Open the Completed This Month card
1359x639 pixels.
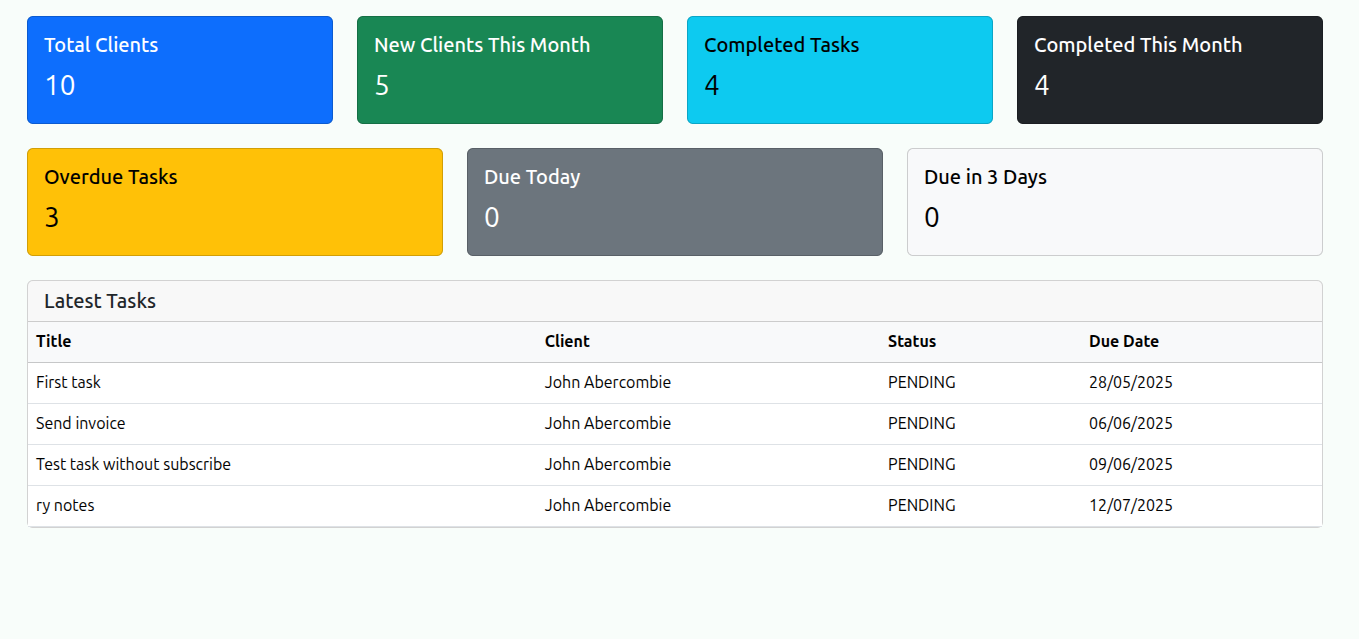pos(1169,69)
